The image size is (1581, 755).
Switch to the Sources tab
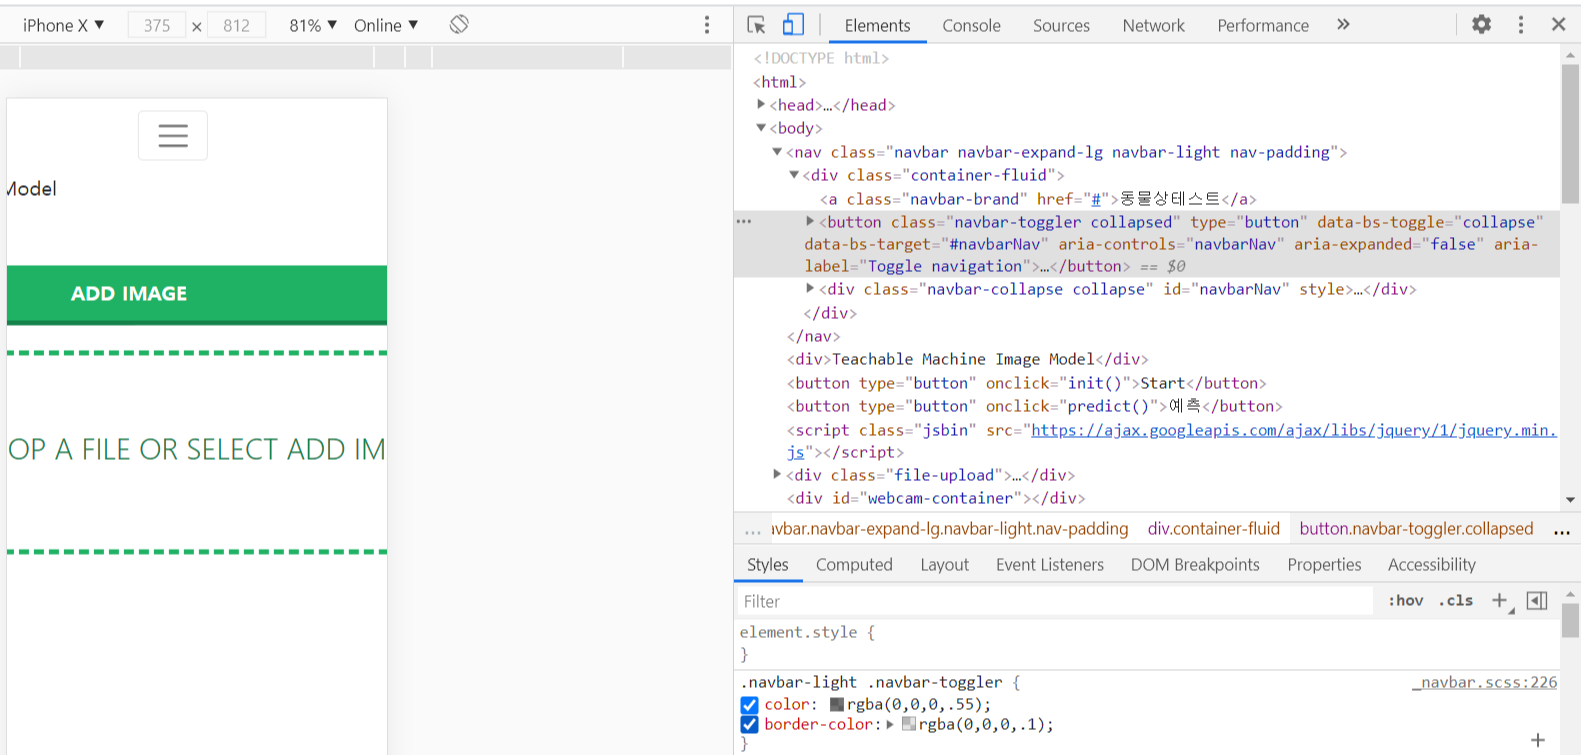coord(1061,25)
